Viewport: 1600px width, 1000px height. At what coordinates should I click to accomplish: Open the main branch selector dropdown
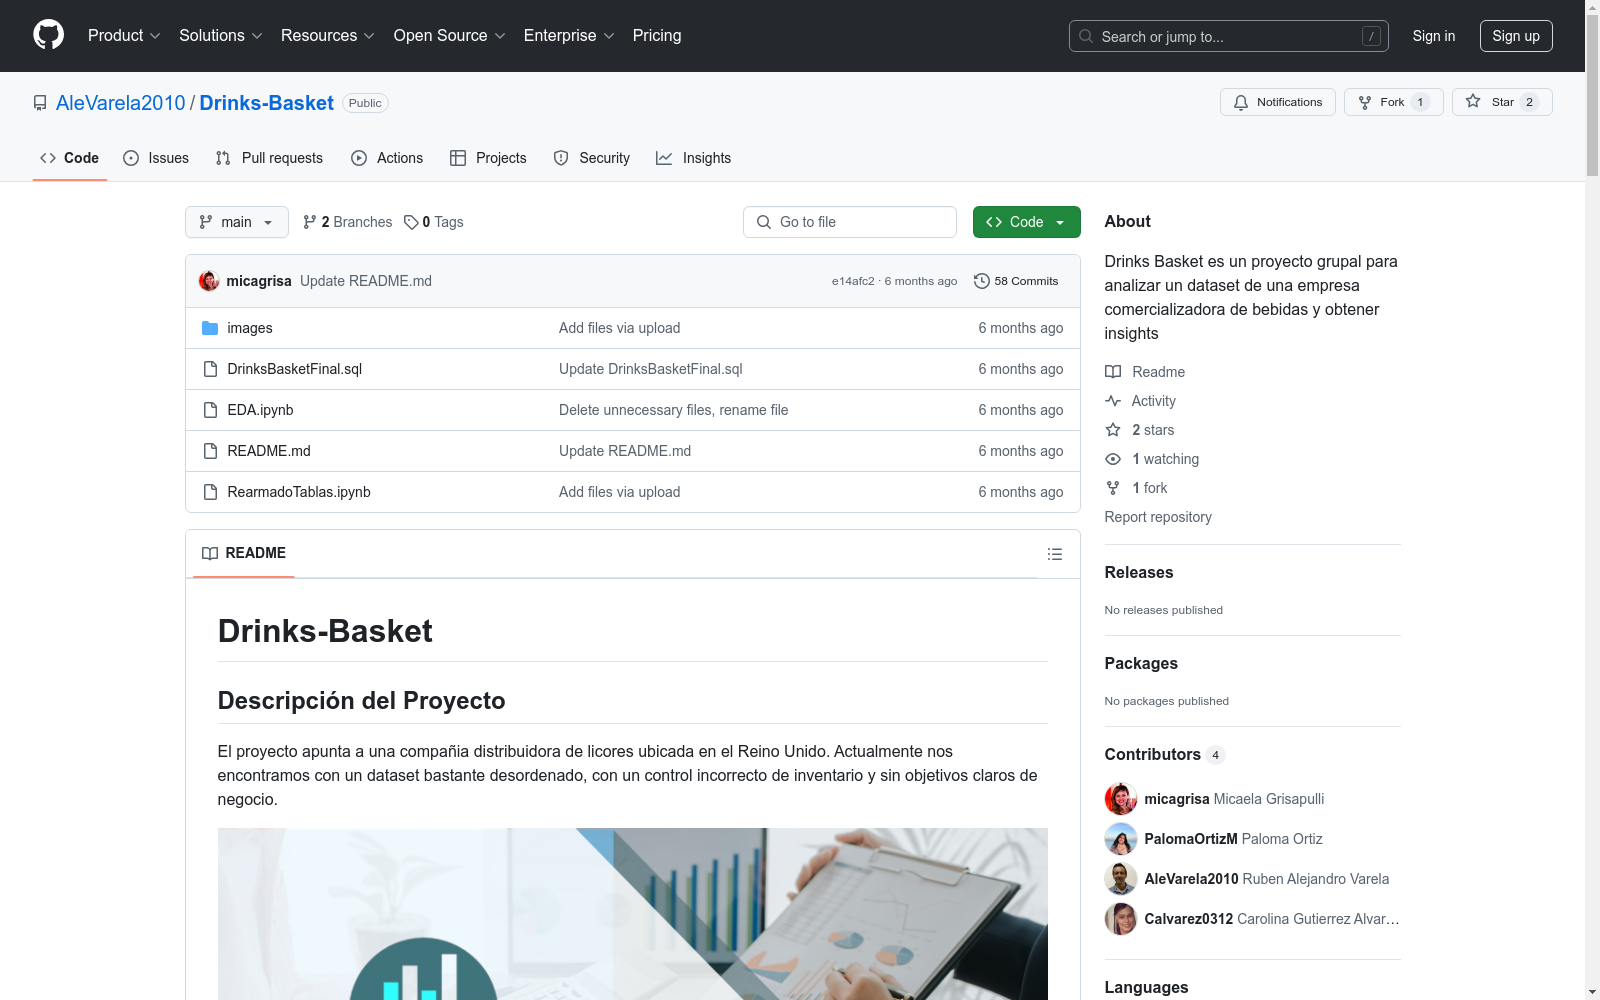point(237,222)
